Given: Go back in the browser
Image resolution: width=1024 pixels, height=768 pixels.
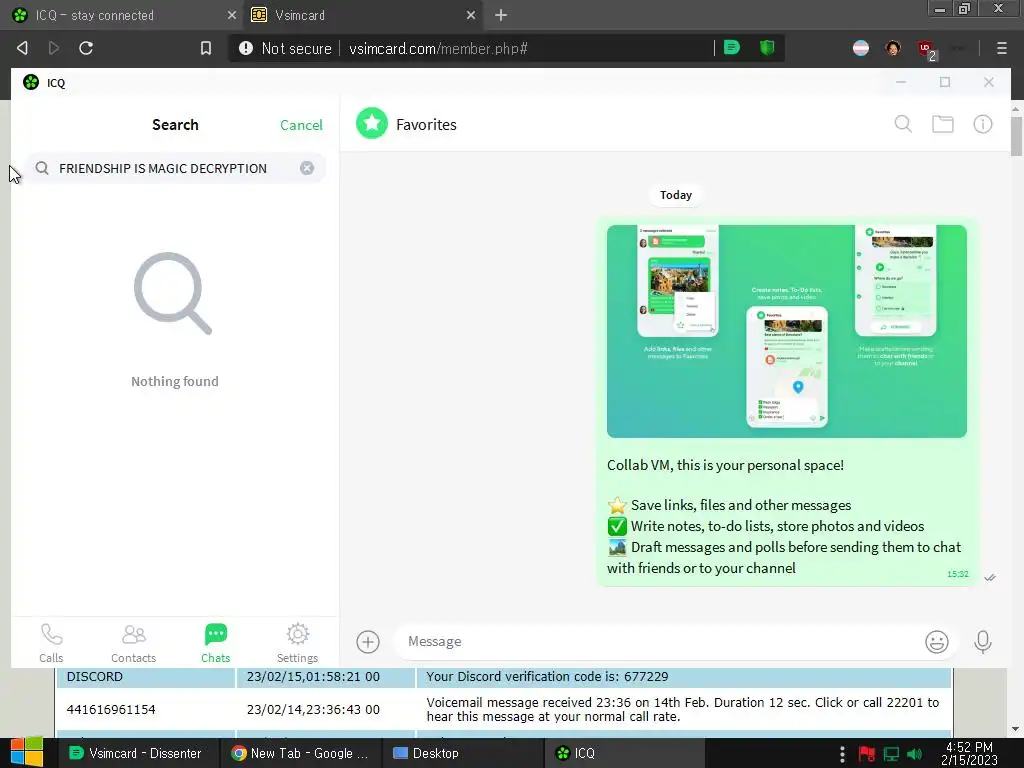Looking at the screenshot, I should click(x=22, y=48).
